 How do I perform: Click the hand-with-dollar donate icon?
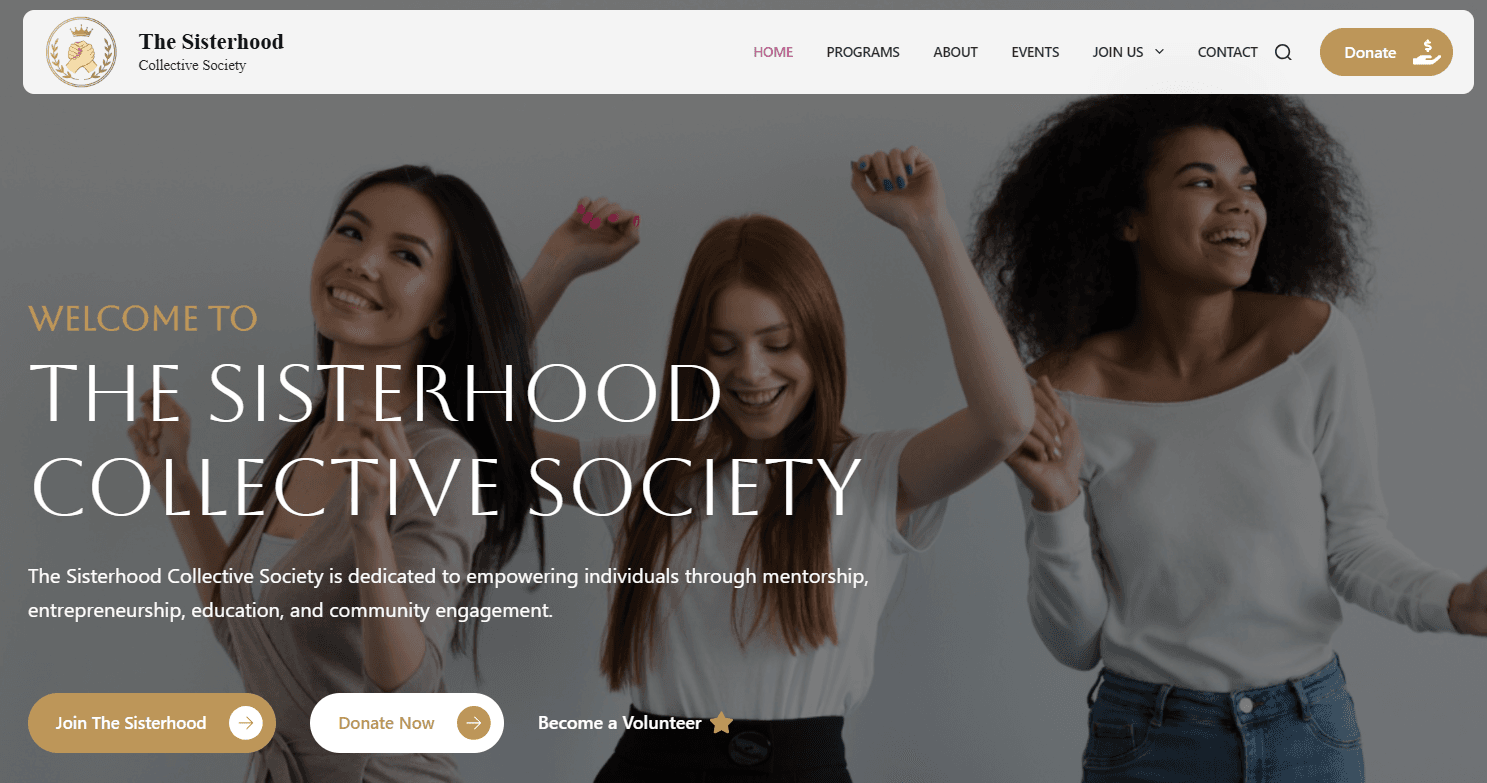1427,52
